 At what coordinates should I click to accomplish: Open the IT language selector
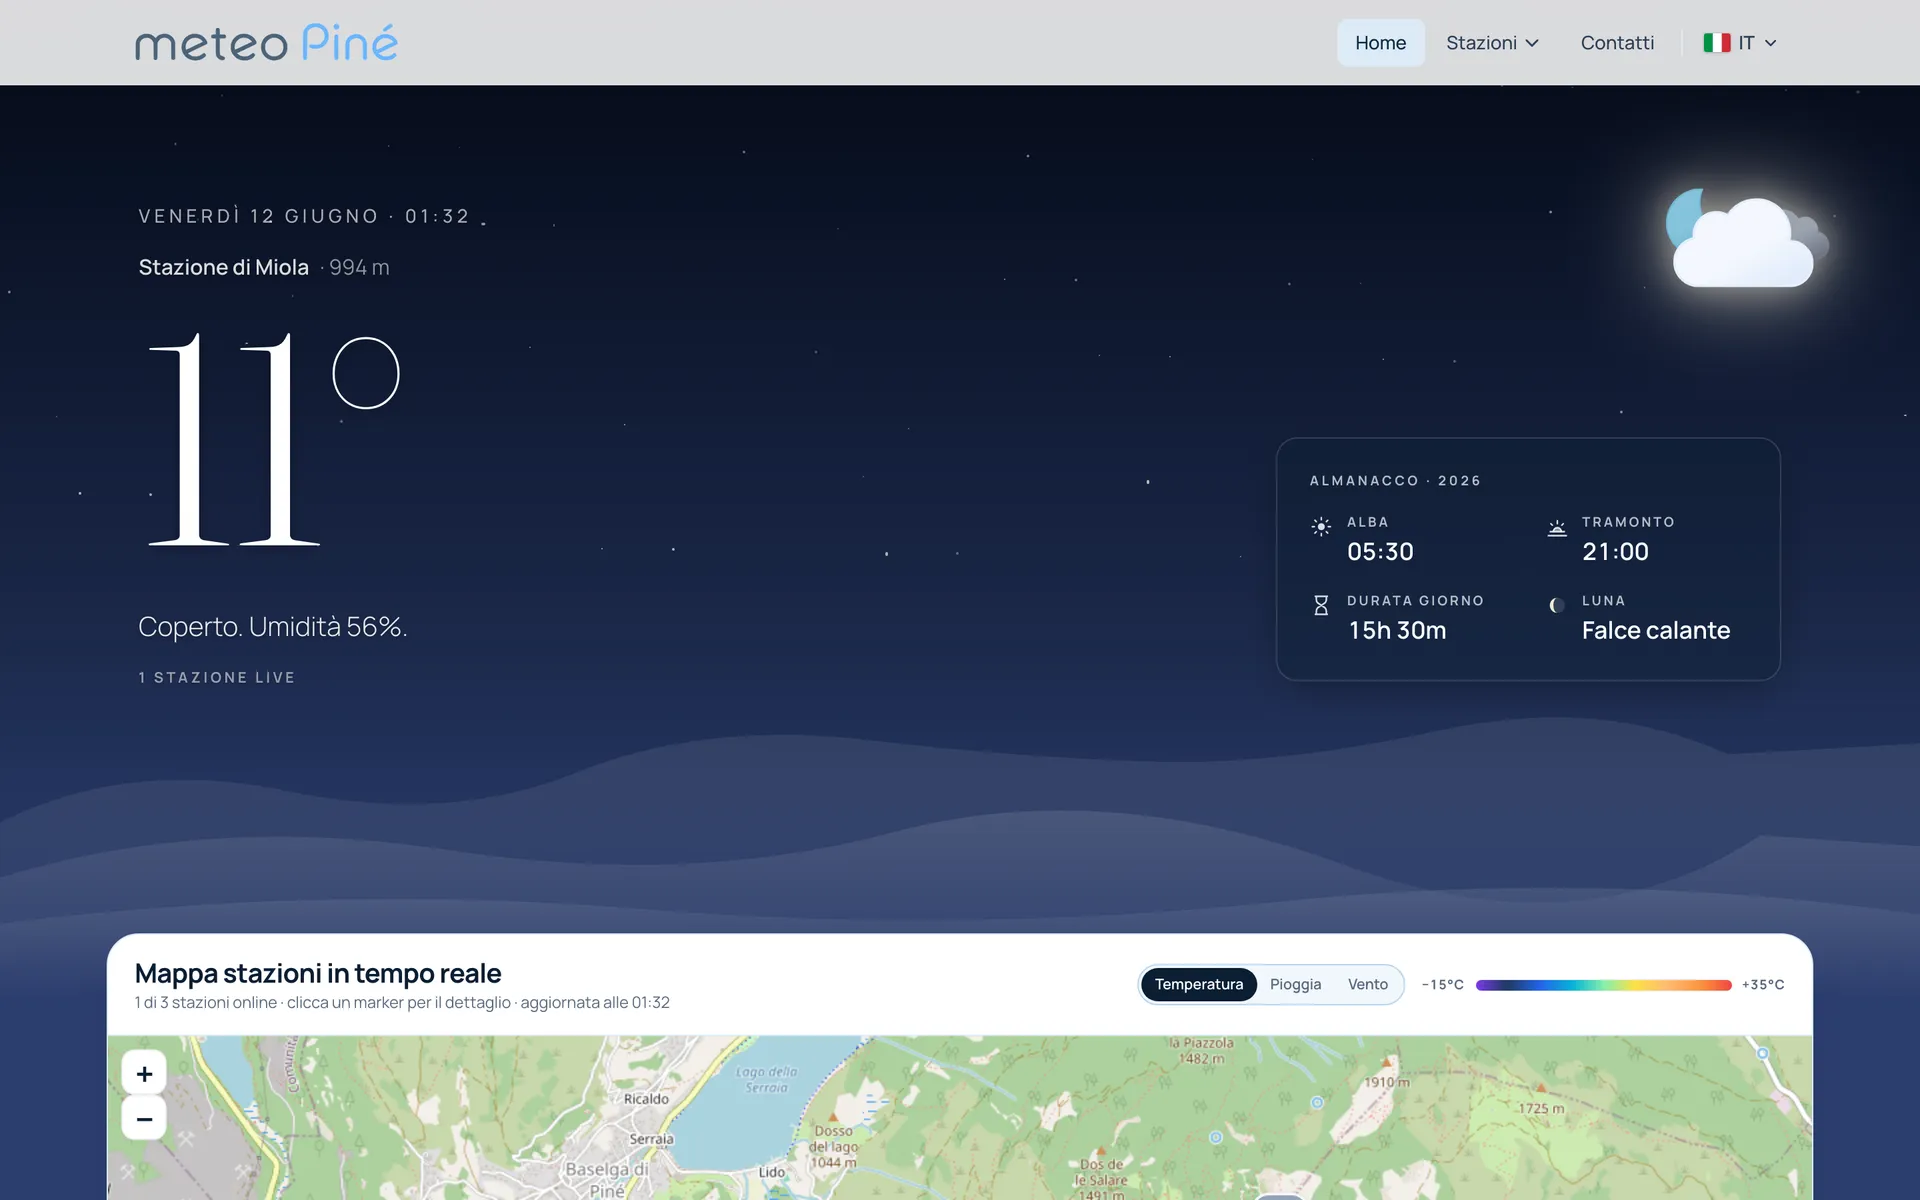click(x=1740, y=43)
